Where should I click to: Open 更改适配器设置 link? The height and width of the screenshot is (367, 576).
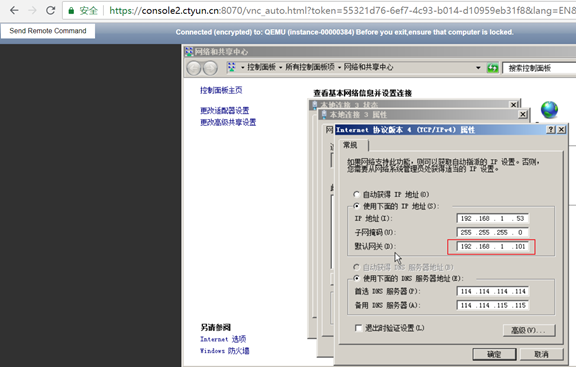224,111
